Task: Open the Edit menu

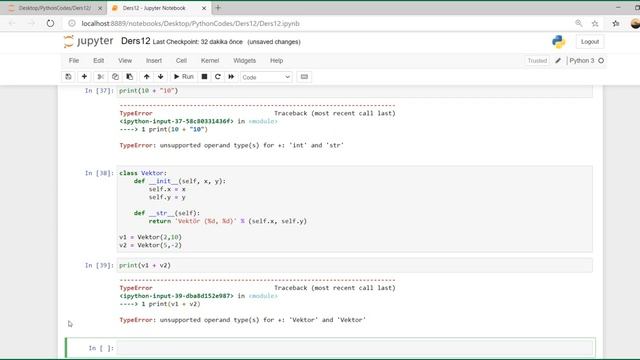Action: [x=99, y=60]
